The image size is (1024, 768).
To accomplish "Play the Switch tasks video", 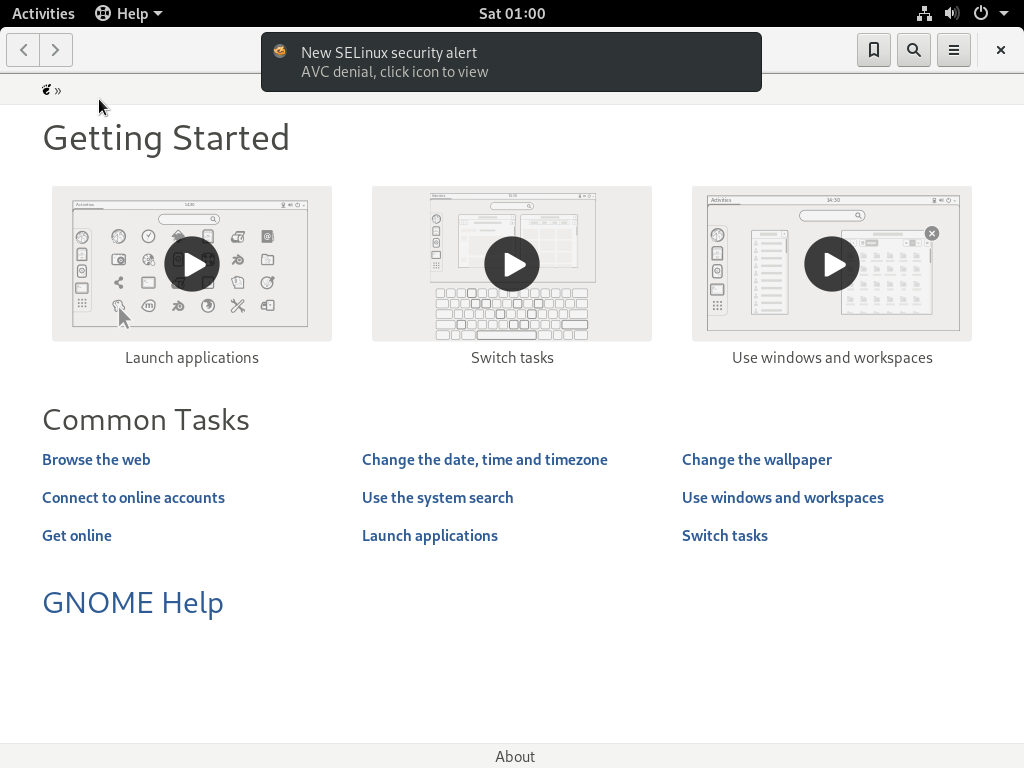I will (x=512, y=264).
